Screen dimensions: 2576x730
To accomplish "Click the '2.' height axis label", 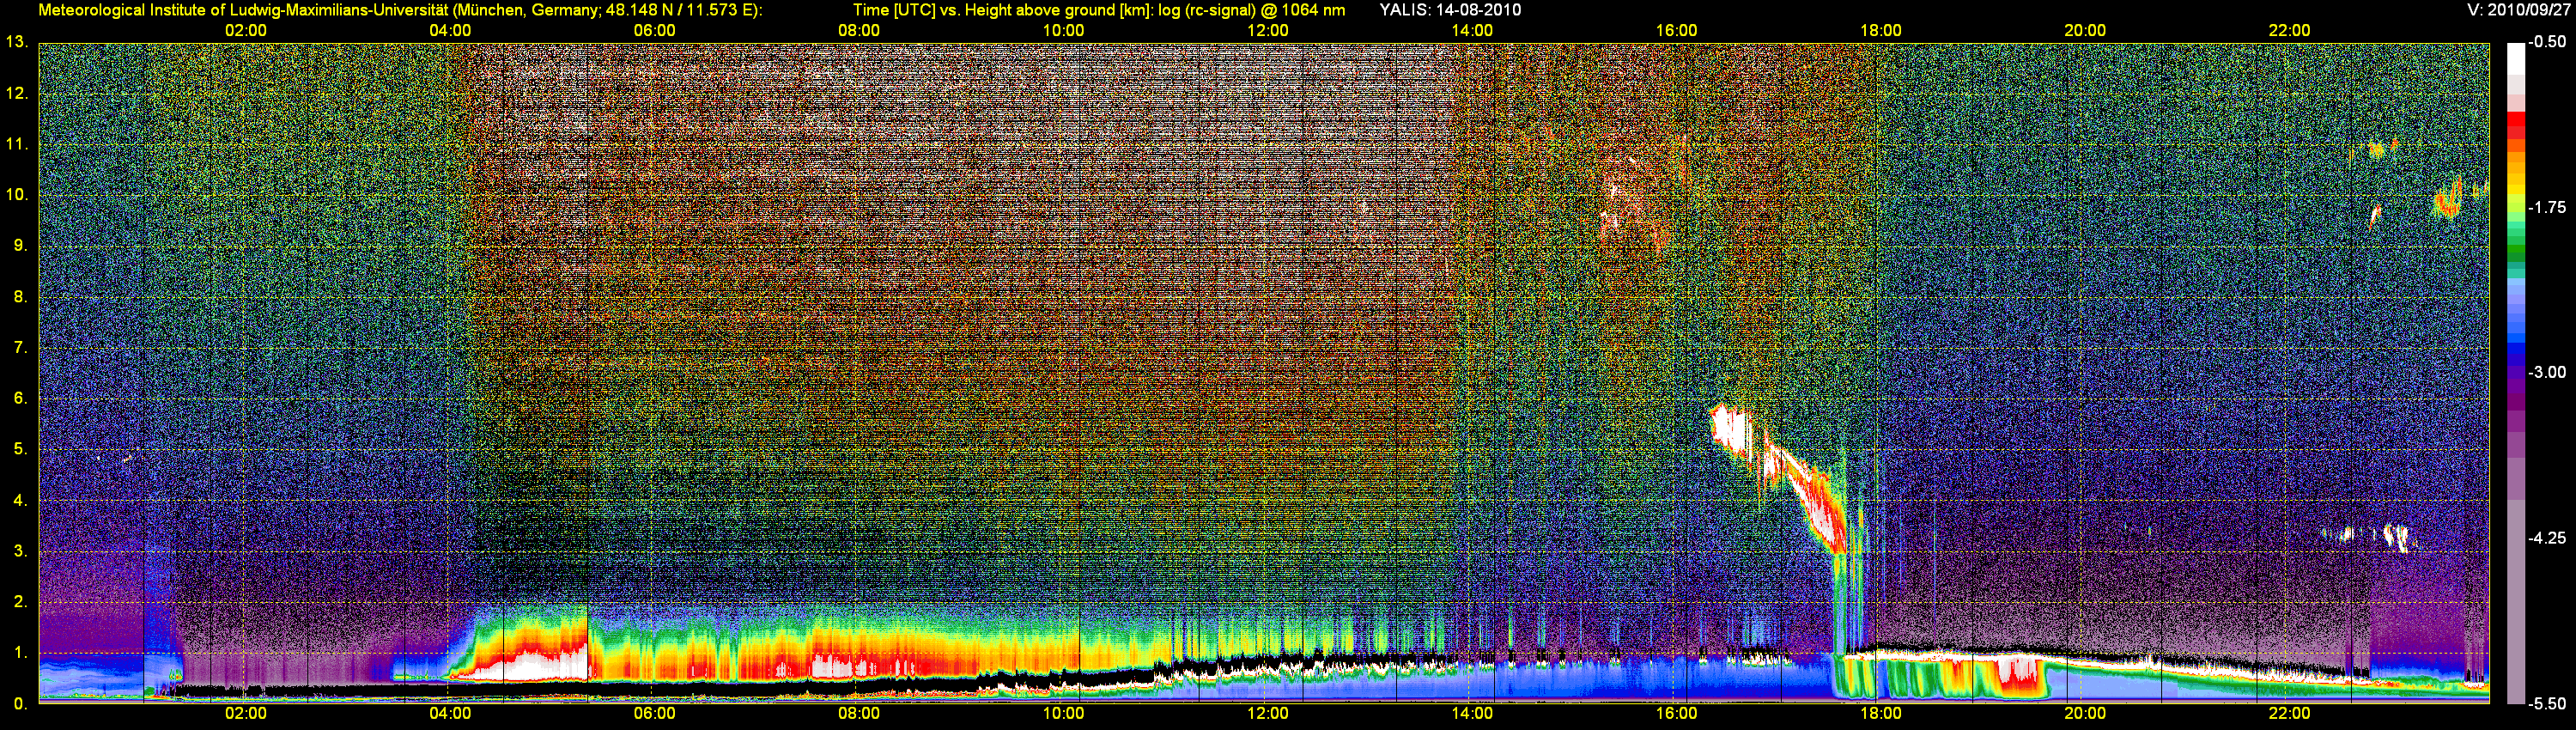I will tap(20, 602).
